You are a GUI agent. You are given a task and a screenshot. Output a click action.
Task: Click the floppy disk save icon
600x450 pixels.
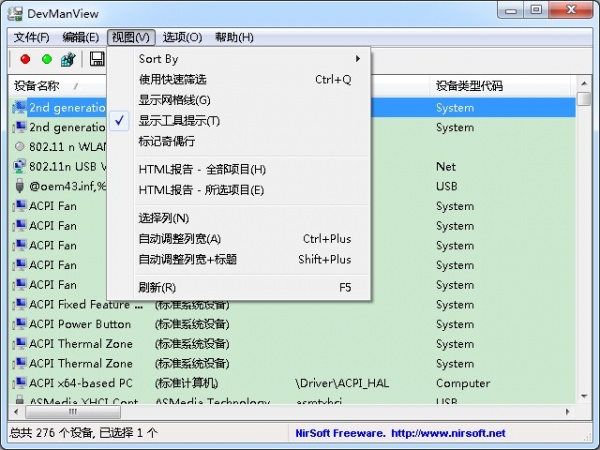pyautogui.click(x=97, y=60)
